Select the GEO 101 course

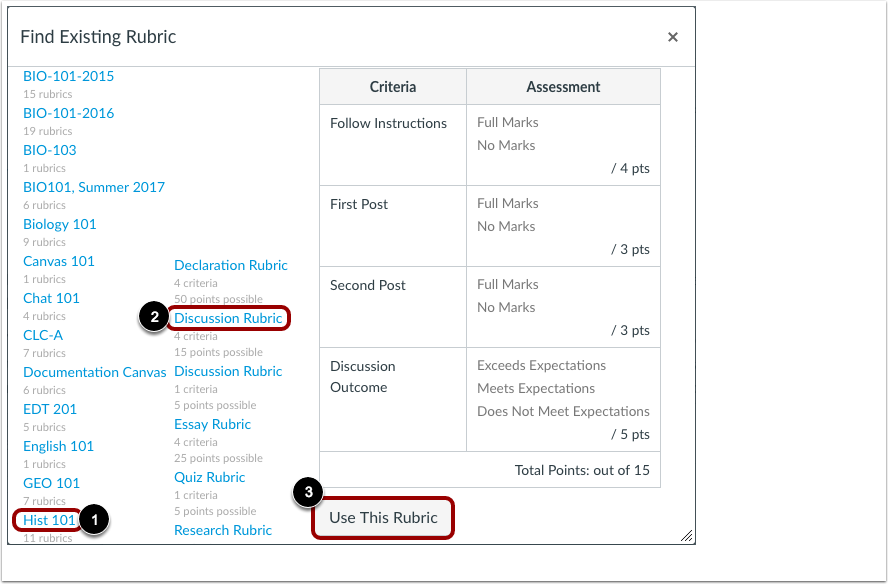point(51,483)
